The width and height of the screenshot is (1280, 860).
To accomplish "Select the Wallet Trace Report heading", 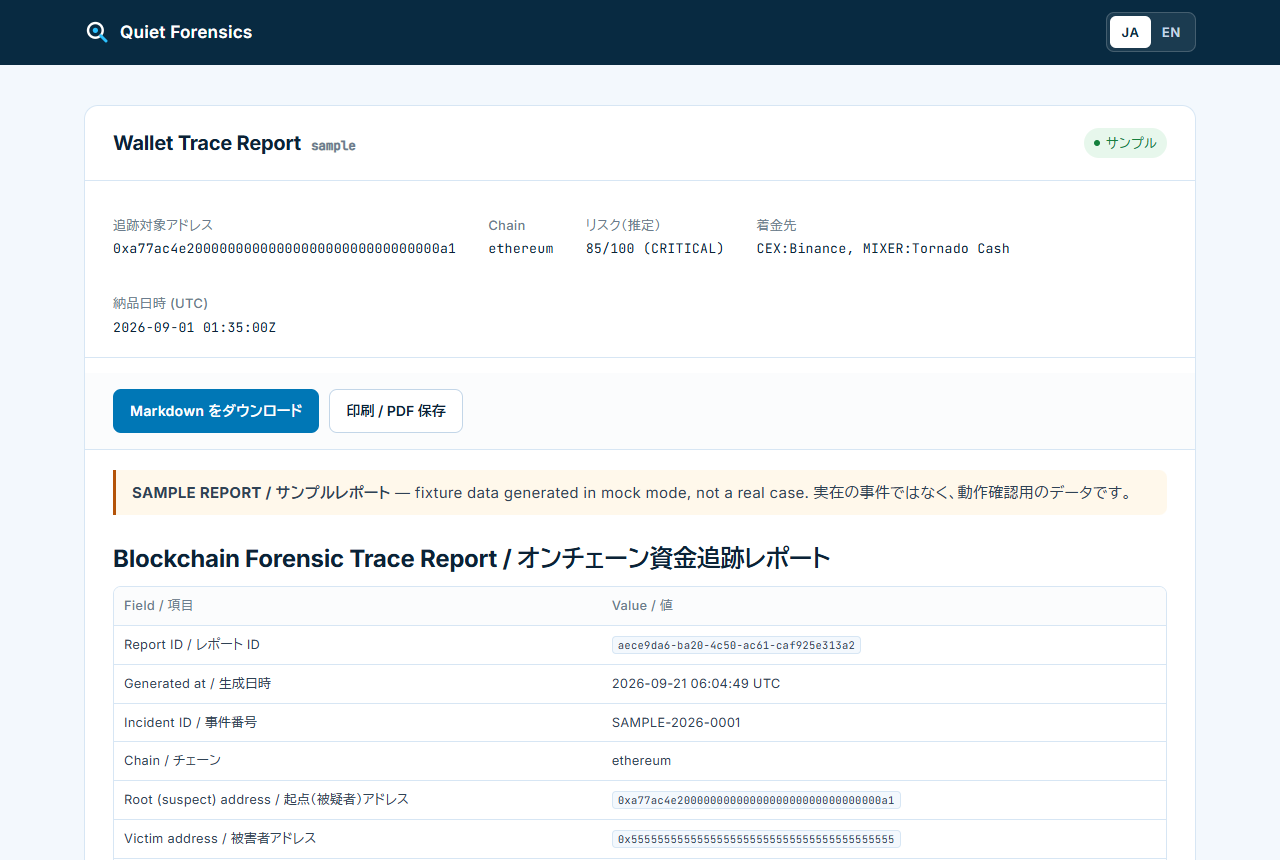I will click(x=207, y=143).
